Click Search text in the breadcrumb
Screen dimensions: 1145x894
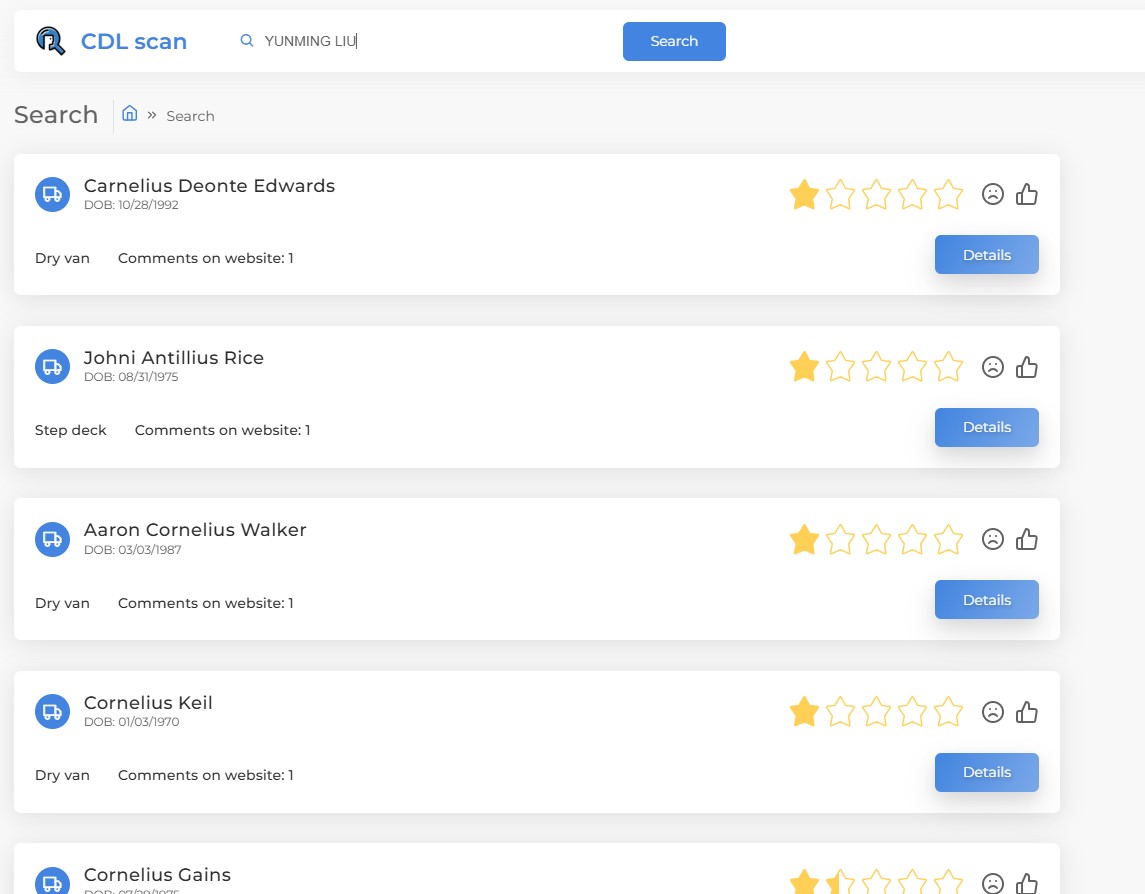point(190,116)
